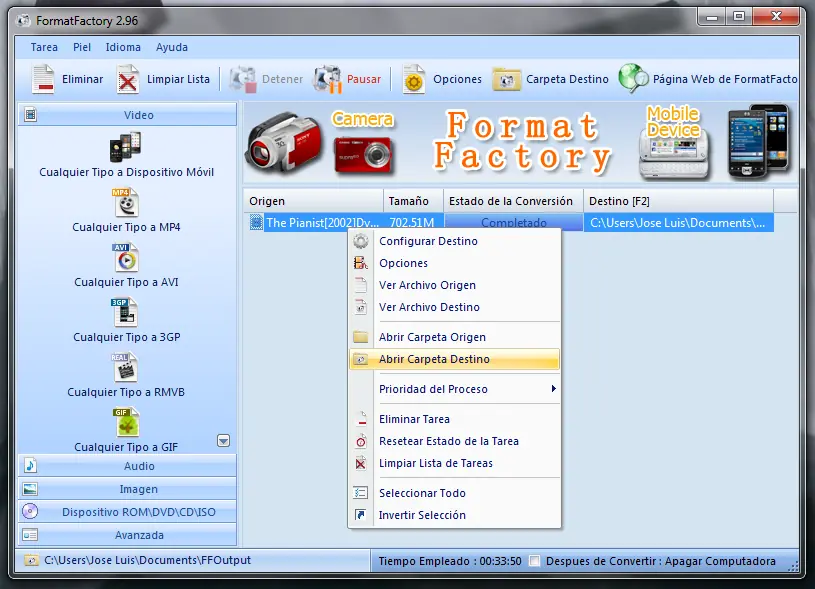Click the C:\Users\Jose Luis\Documents\FFOutput status path
This screenshot has height=589, width=815.
(x=148, y=560)
